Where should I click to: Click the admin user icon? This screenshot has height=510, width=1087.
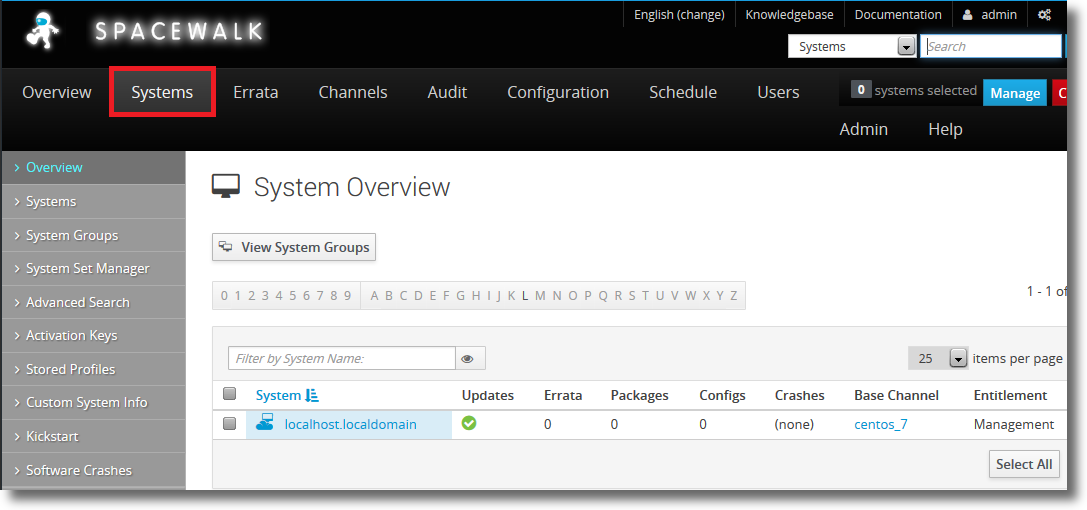pyautogui.click(x=967, y=15)
